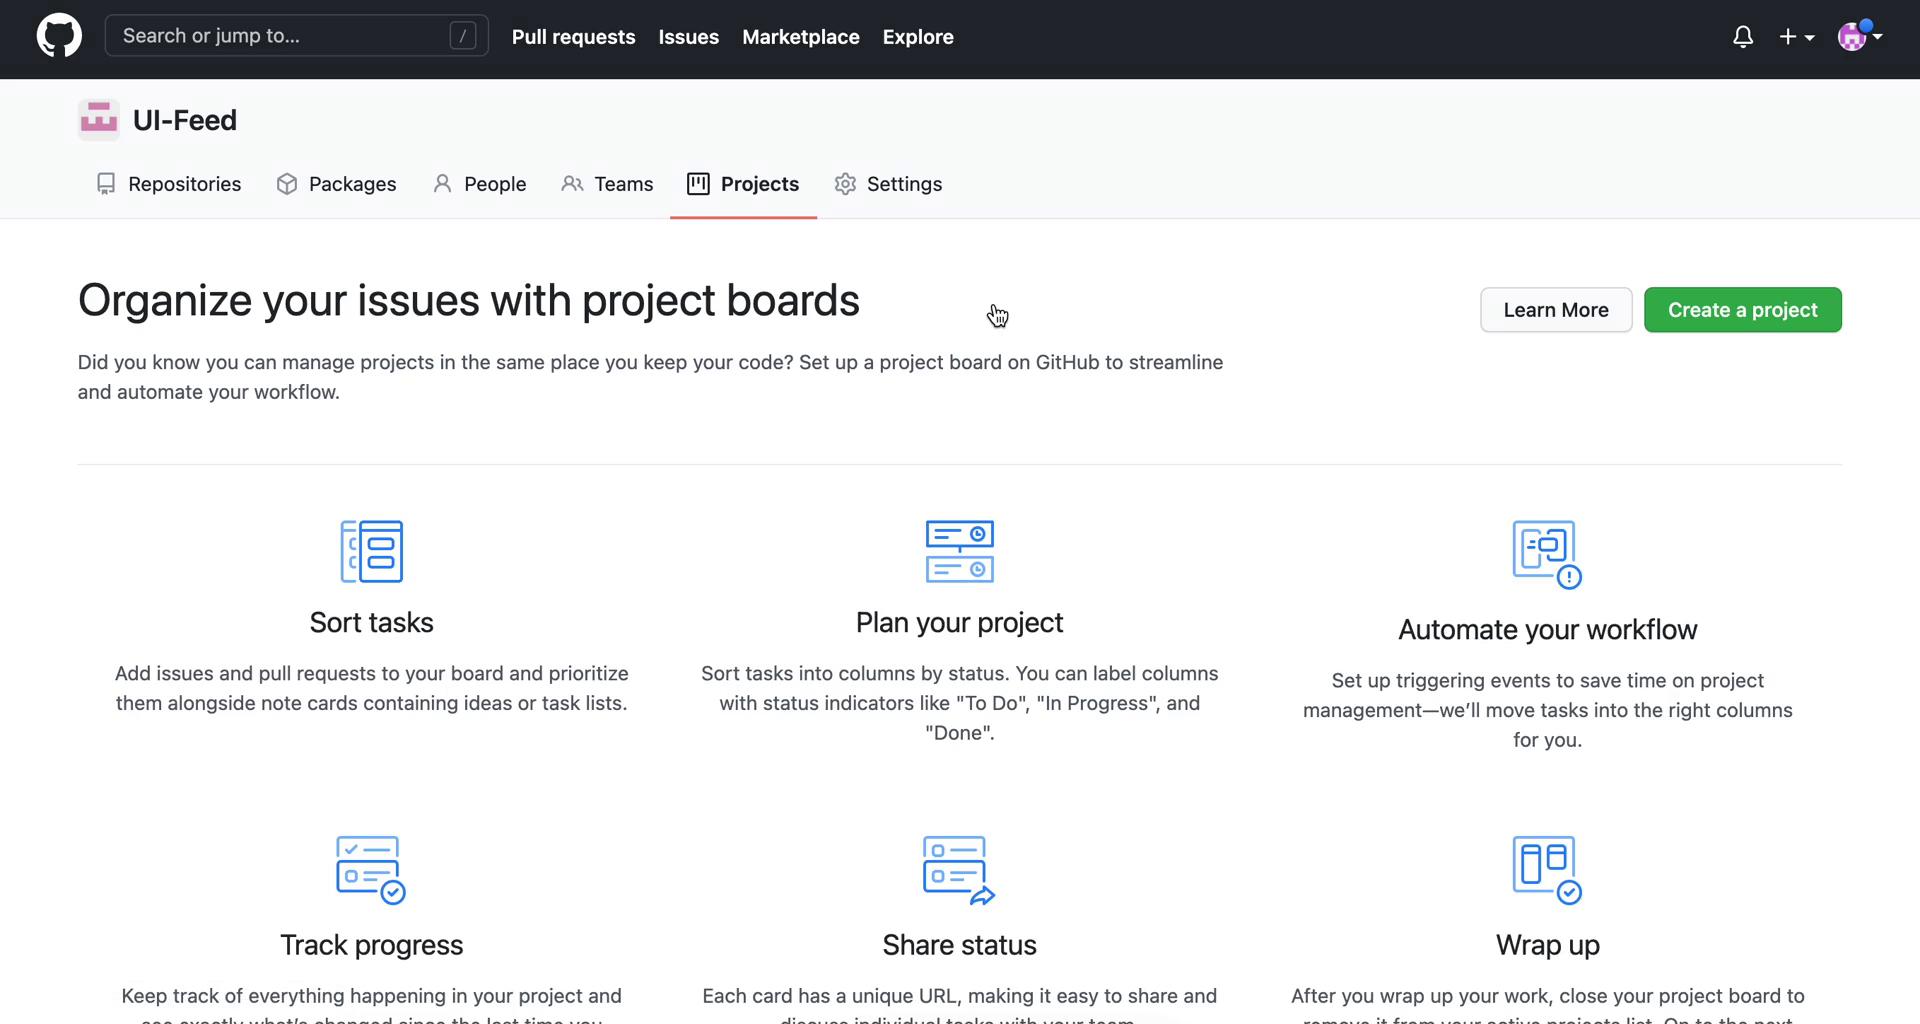
Task: Click the UI-Feed organization avatar
Action: (x=99, y=120)
